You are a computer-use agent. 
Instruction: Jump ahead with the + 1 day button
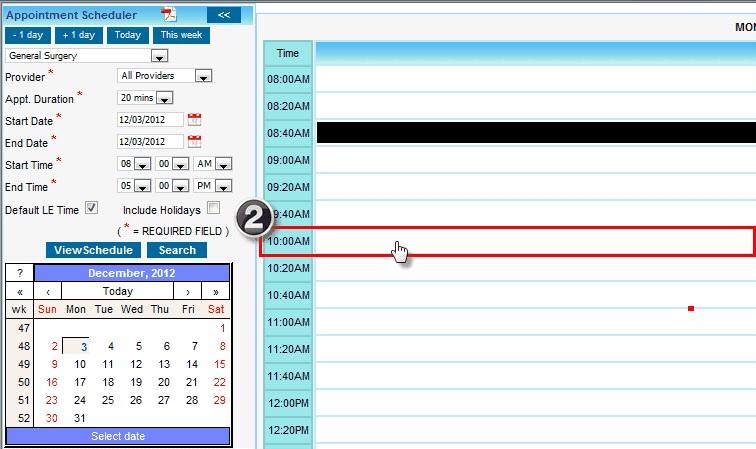pos(79,35)
